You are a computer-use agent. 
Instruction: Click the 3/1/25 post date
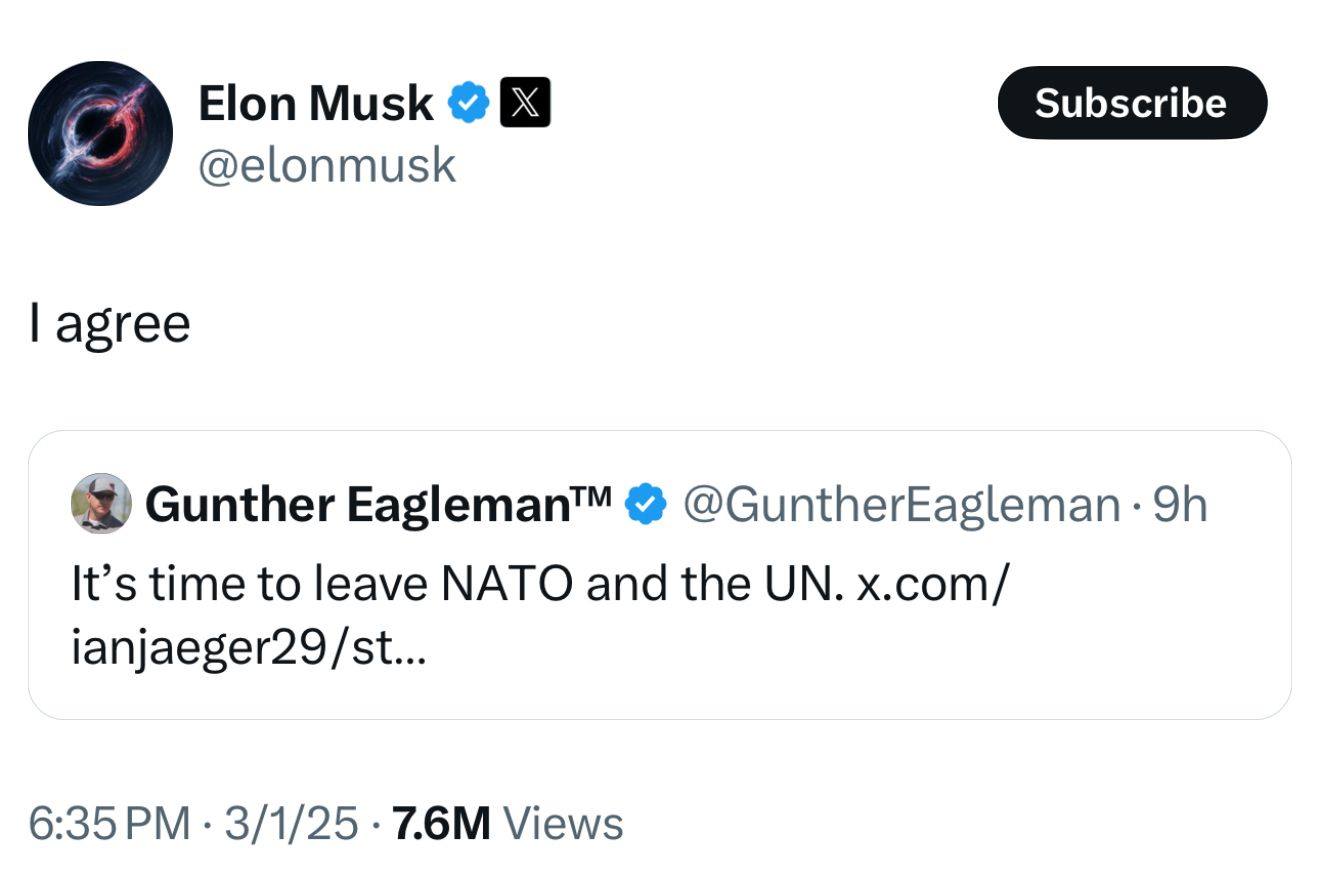click(290, 823)
